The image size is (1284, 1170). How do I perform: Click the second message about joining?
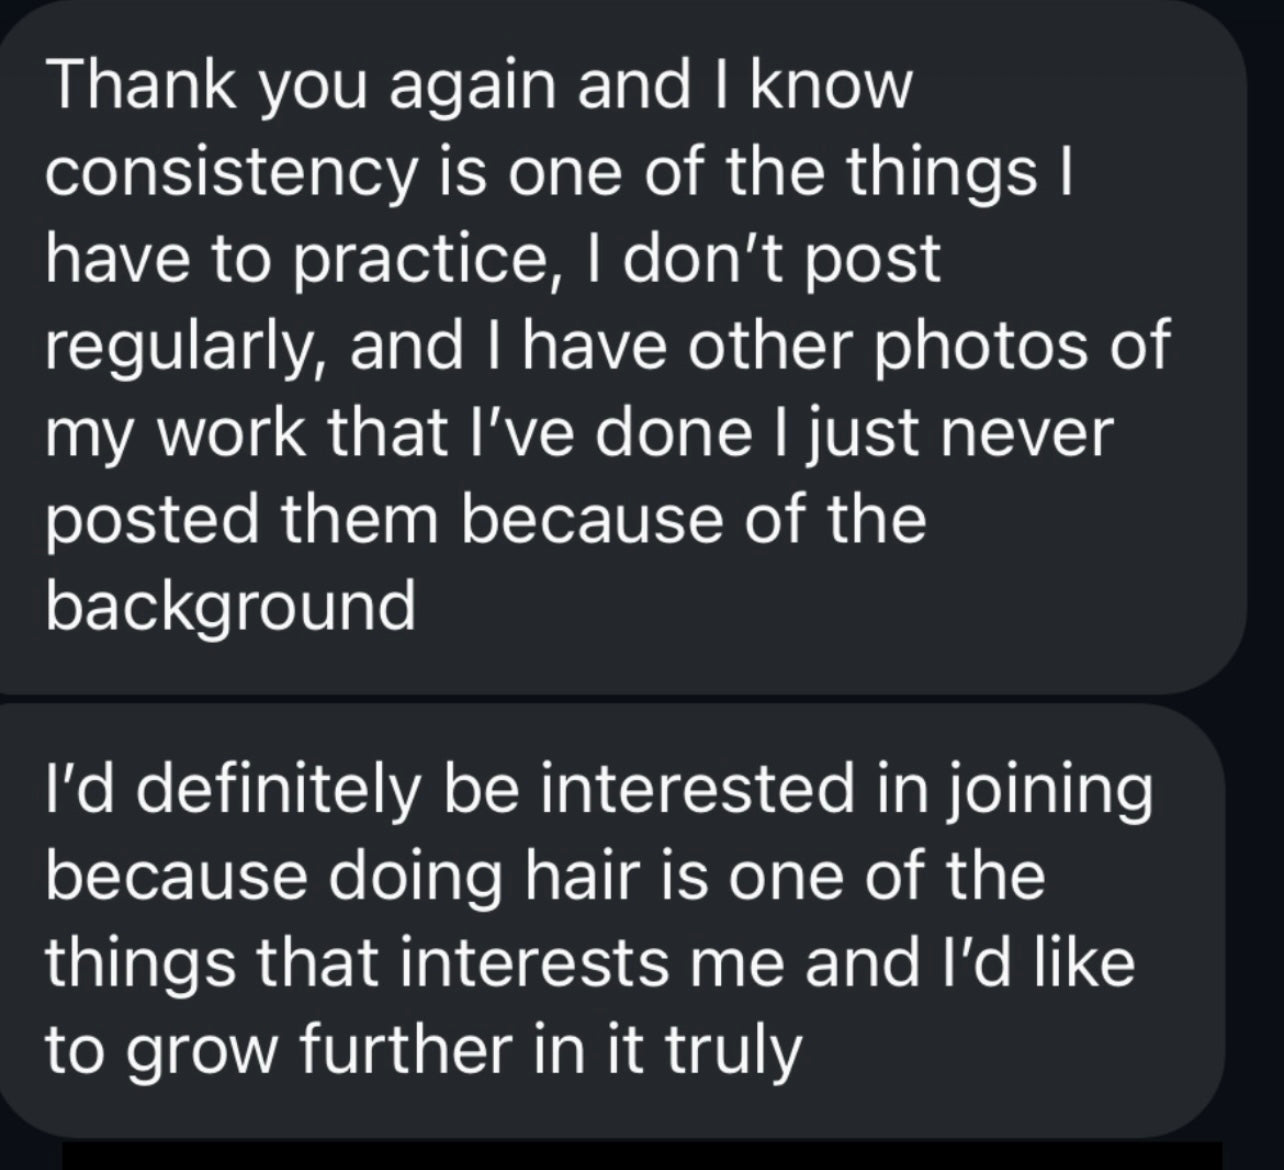point(610,920)
